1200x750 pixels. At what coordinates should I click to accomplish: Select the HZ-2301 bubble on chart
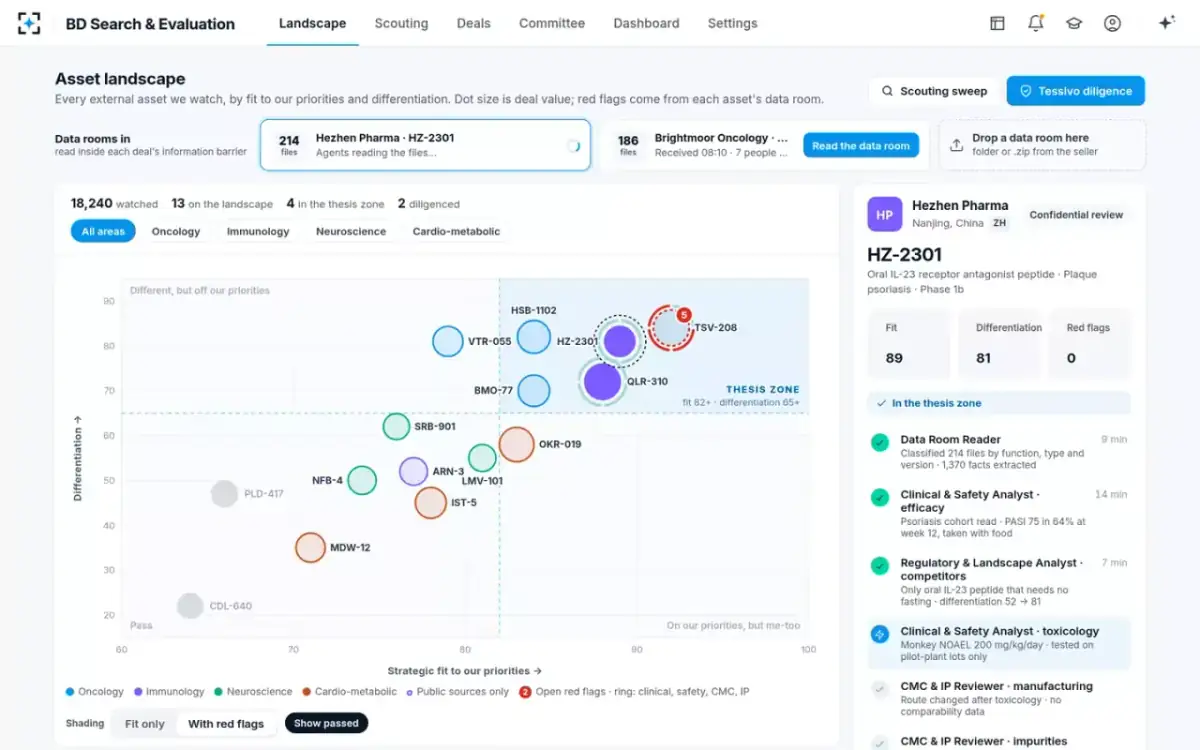coord(620,342)
